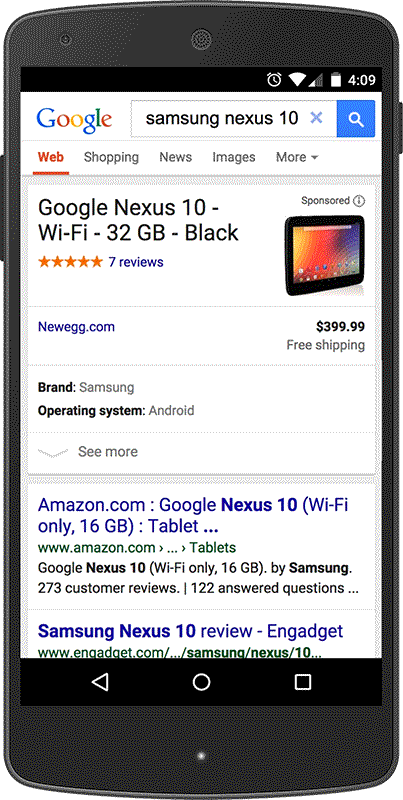The width and height of the screenshot is (403, 800).
Task: Tap the Nexus 10 tablet product thumbnail
Action: [x=324, y=256]
